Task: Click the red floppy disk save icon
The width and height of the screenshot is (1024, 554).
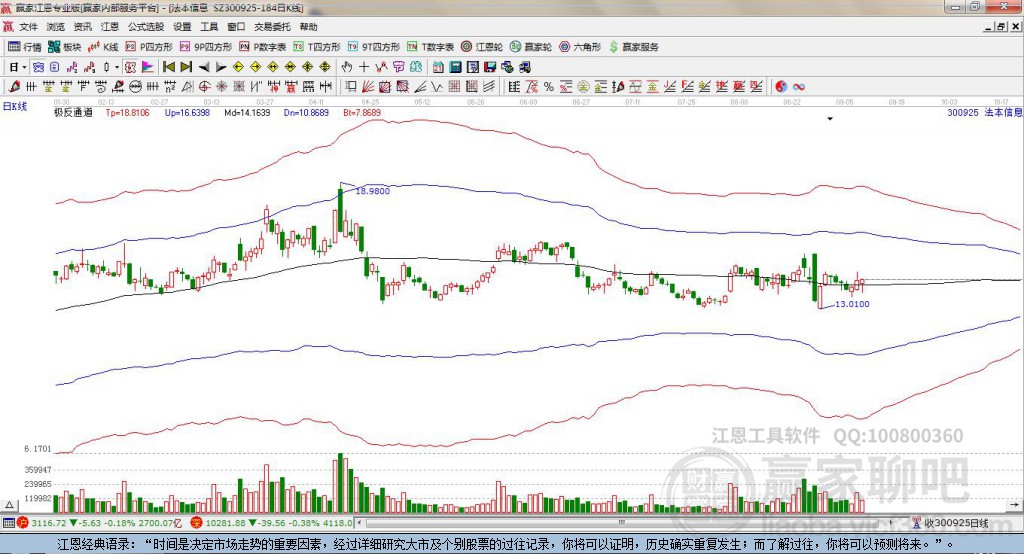Action: pos(490,67)
